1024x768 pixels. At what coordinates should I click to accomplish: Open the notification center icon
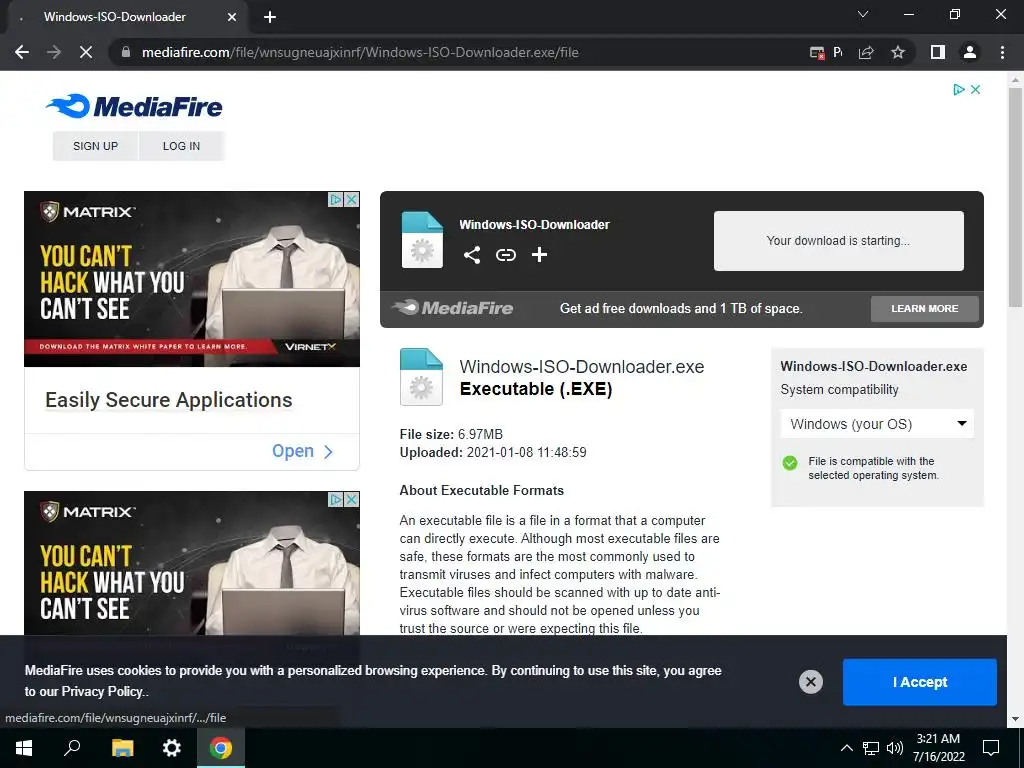point(991,748)
